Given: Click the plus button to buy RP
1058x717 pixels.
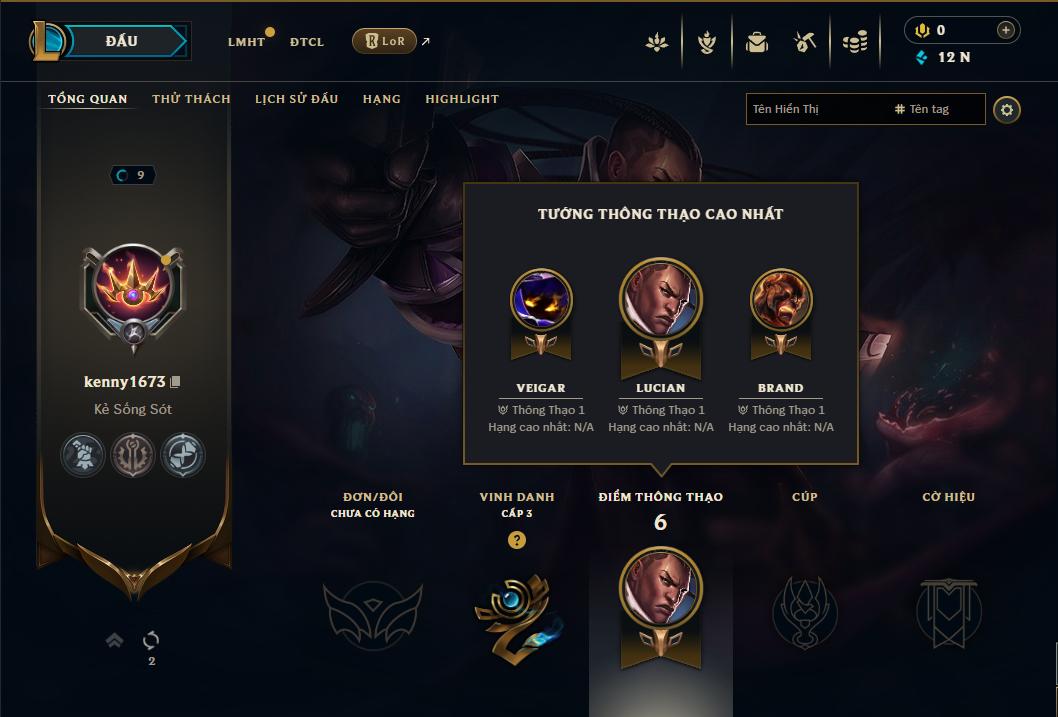Looking at the screenshot, I should 1005,30.
